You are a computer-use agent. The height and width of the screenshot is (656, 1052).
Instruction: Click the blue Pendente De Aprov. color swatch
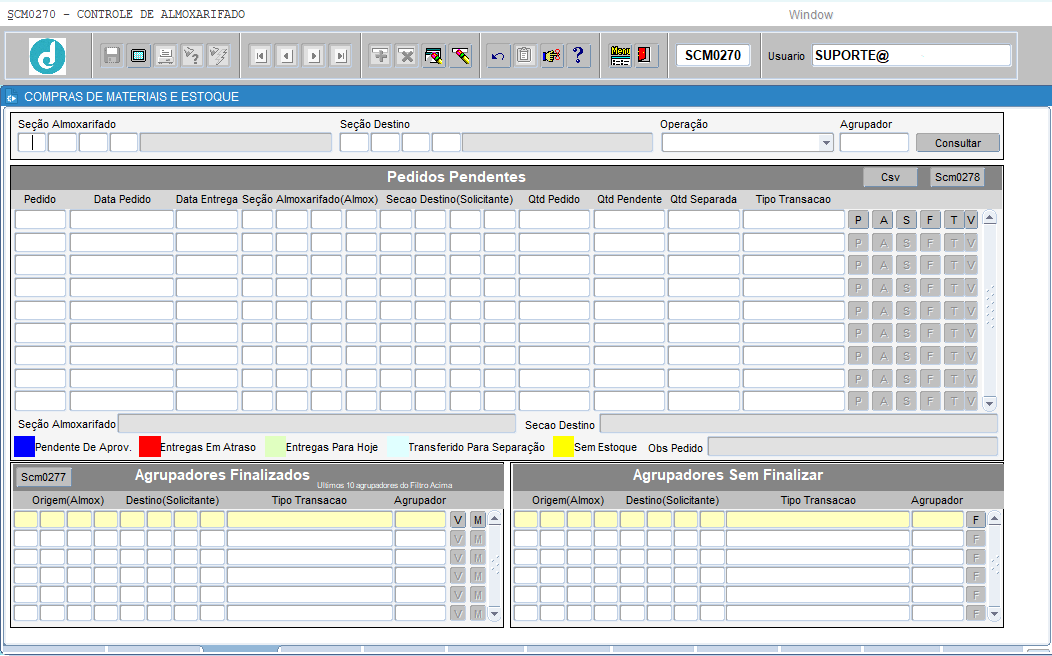point(24,446)
